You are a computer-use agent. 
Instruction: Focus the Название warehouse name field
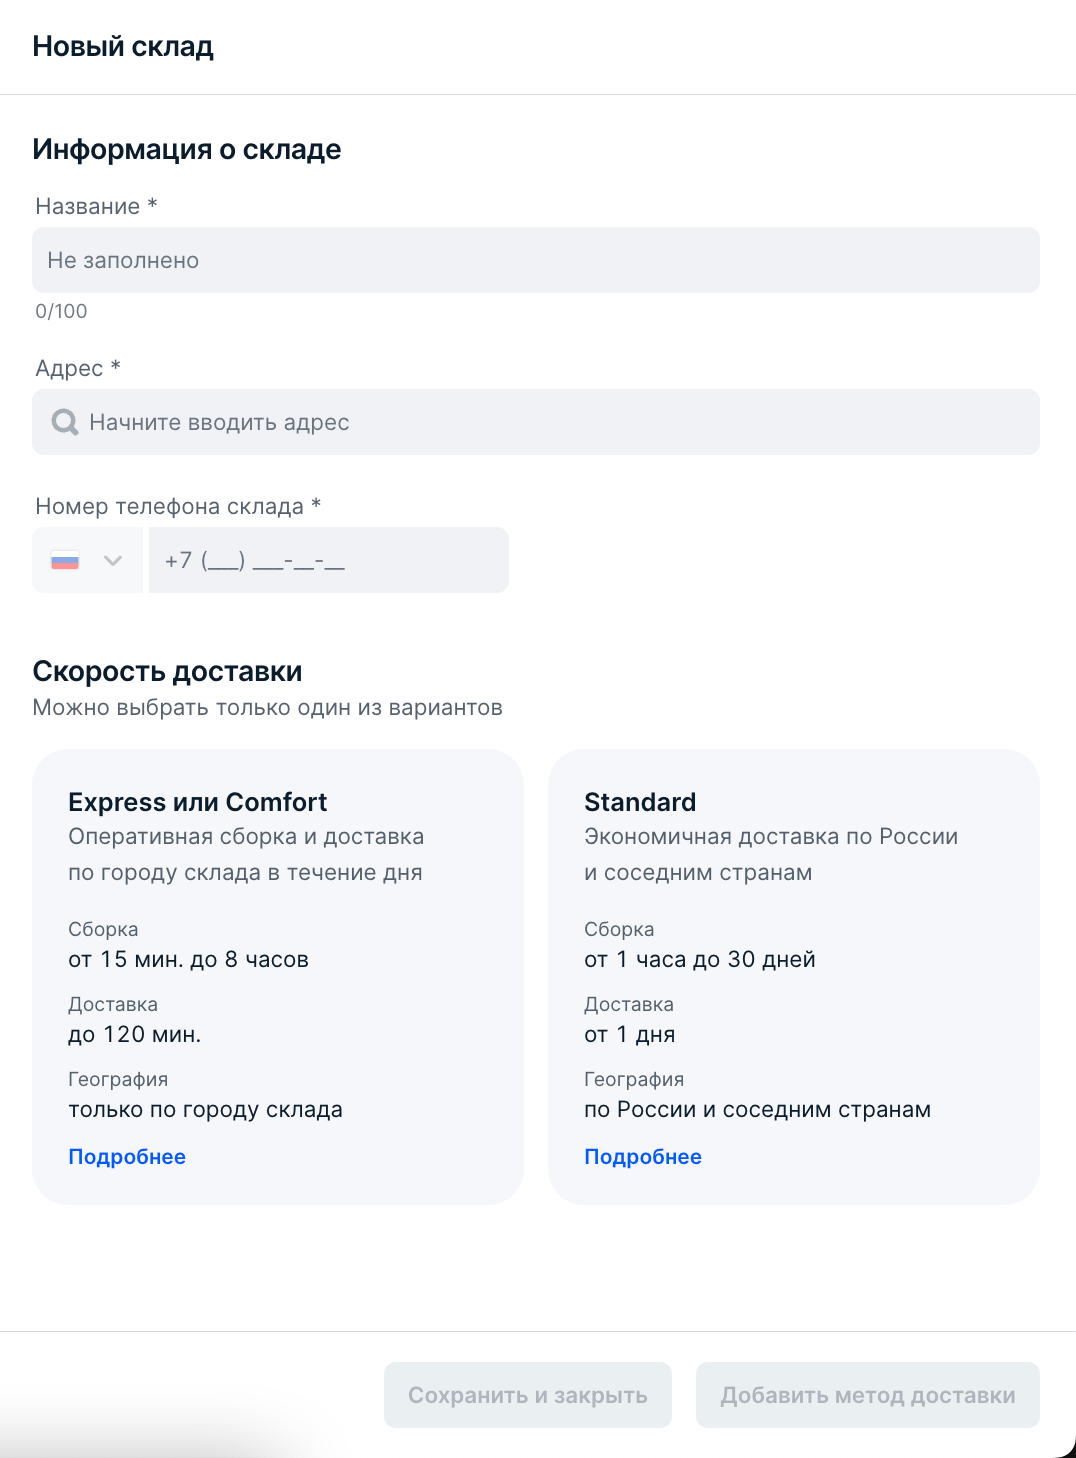pyautogui.click(x=536, y=260)
